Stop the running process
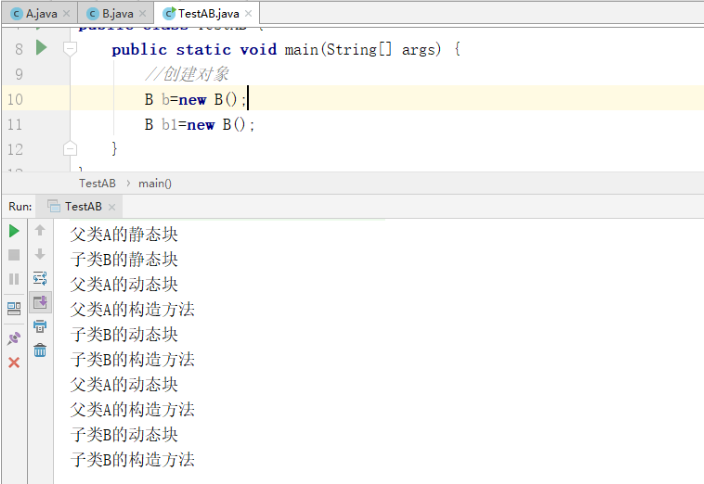The image size is (704, 484). (14, 255)
